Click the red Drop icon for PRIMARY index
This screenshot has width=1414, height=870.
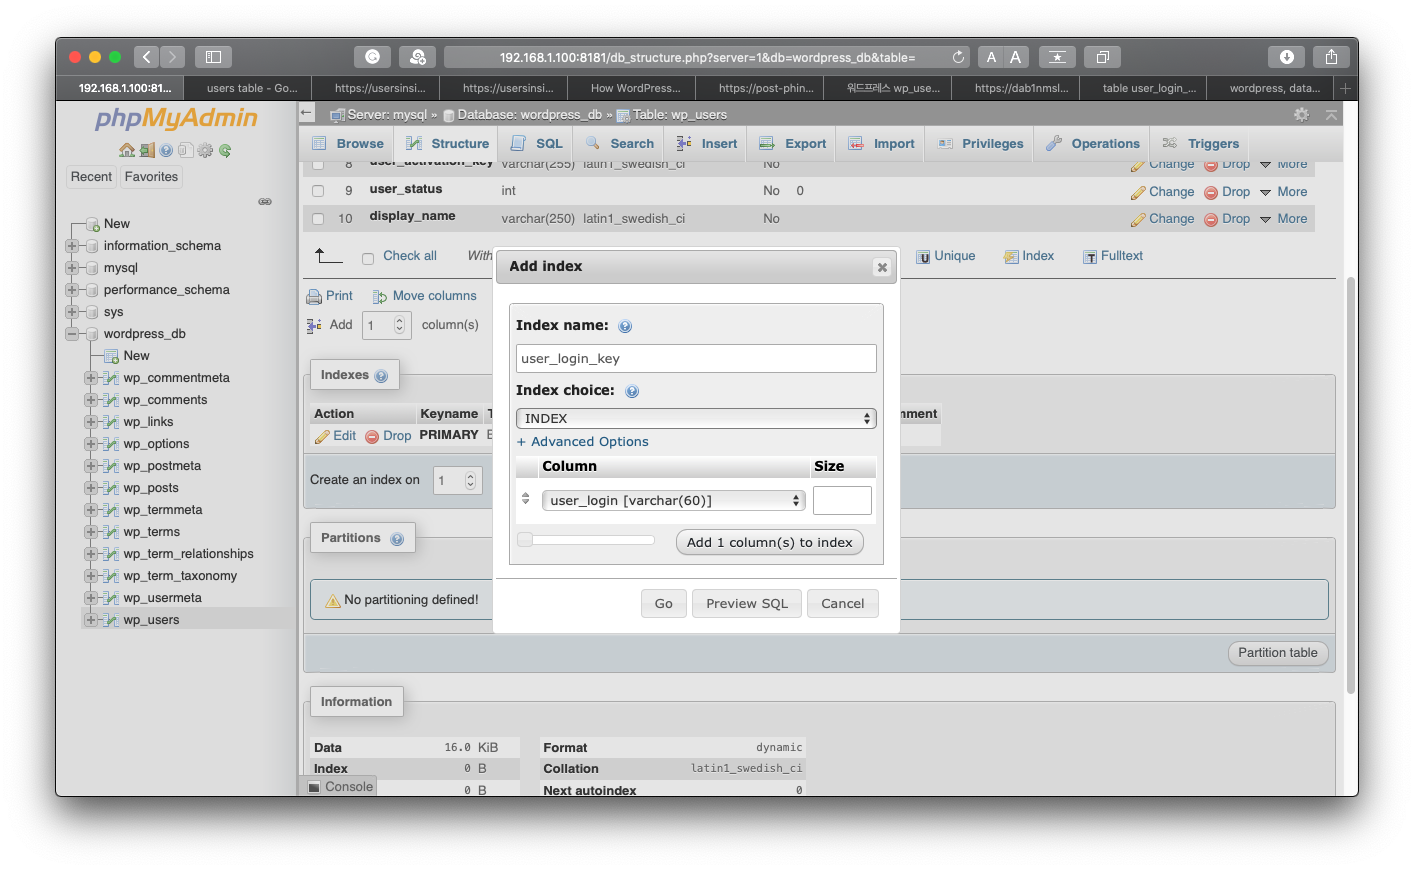coord(372,437)
